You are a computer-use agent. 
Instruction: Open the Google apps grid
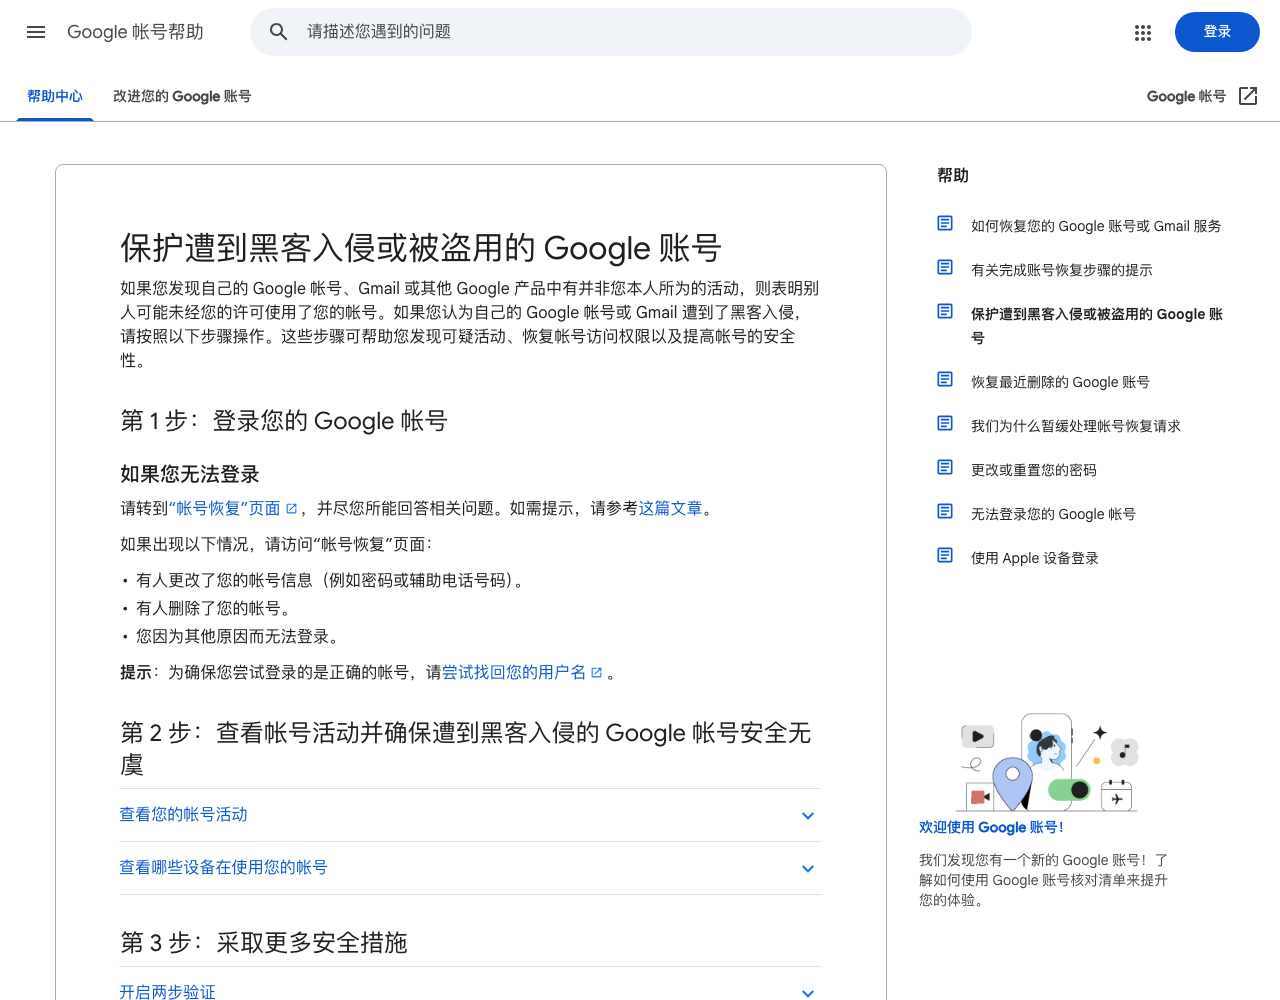1143,33
